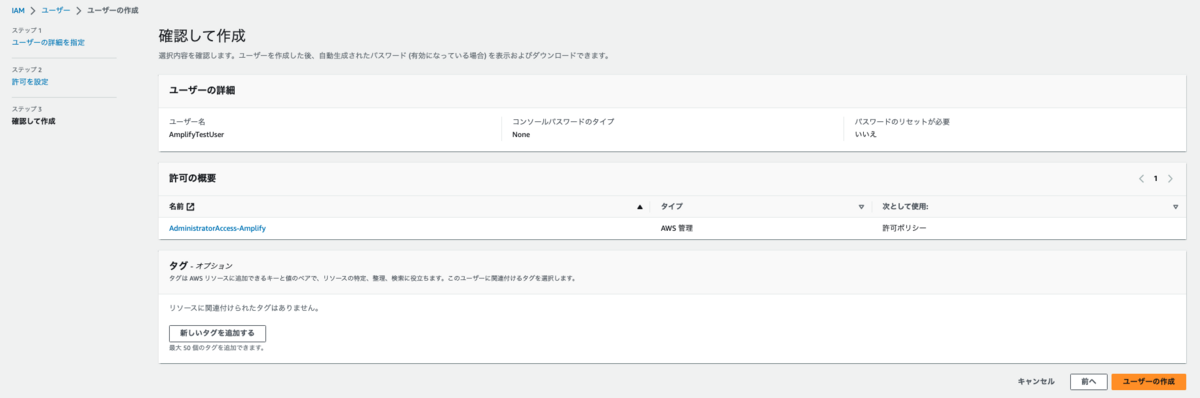Click 新しいタグを追加する button

(x=217, y=333)
